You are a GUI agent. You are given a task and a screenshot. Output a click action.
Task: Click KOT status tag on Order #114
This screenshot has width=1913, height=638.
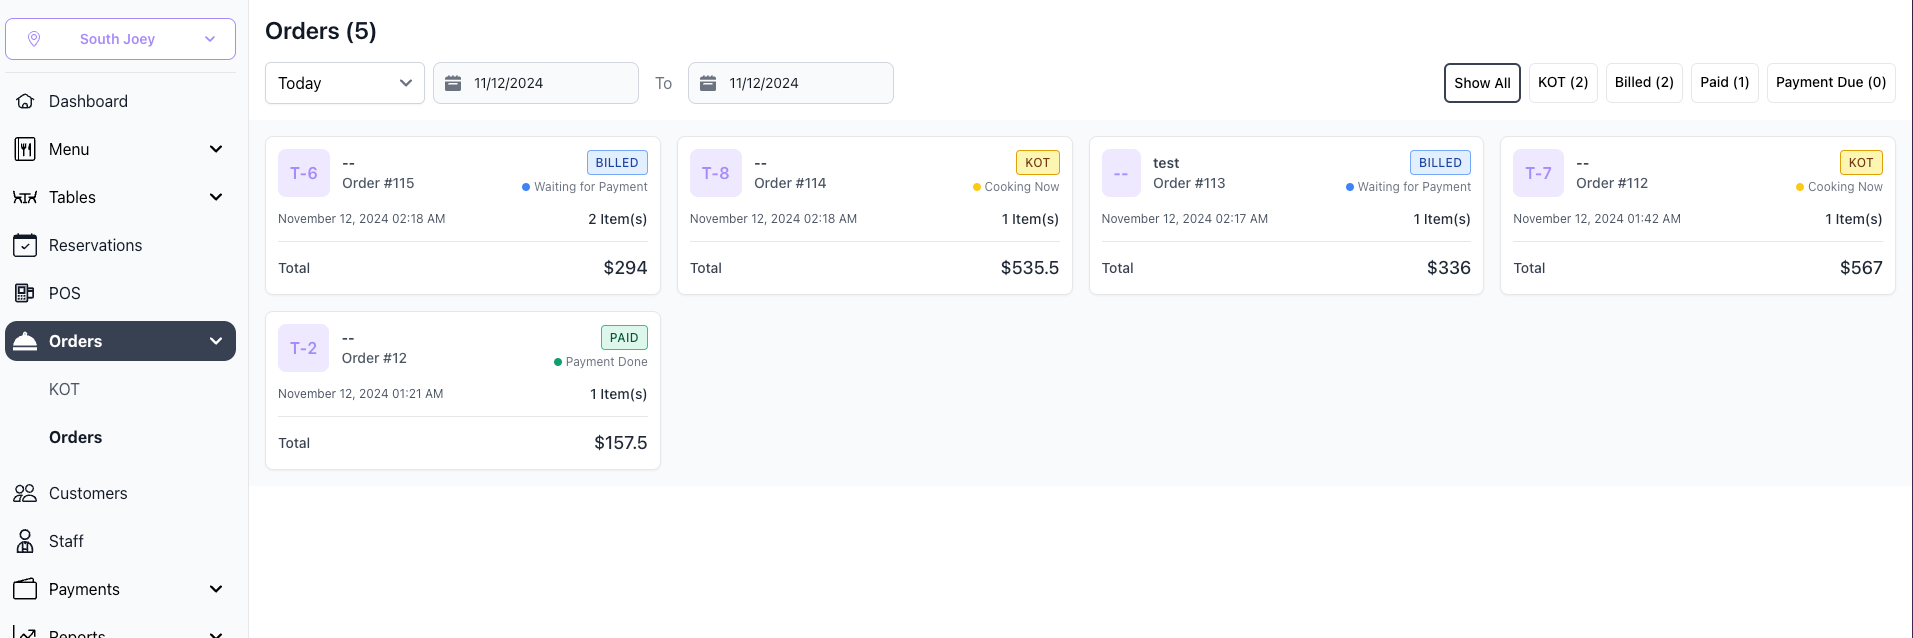[1038, 163]
